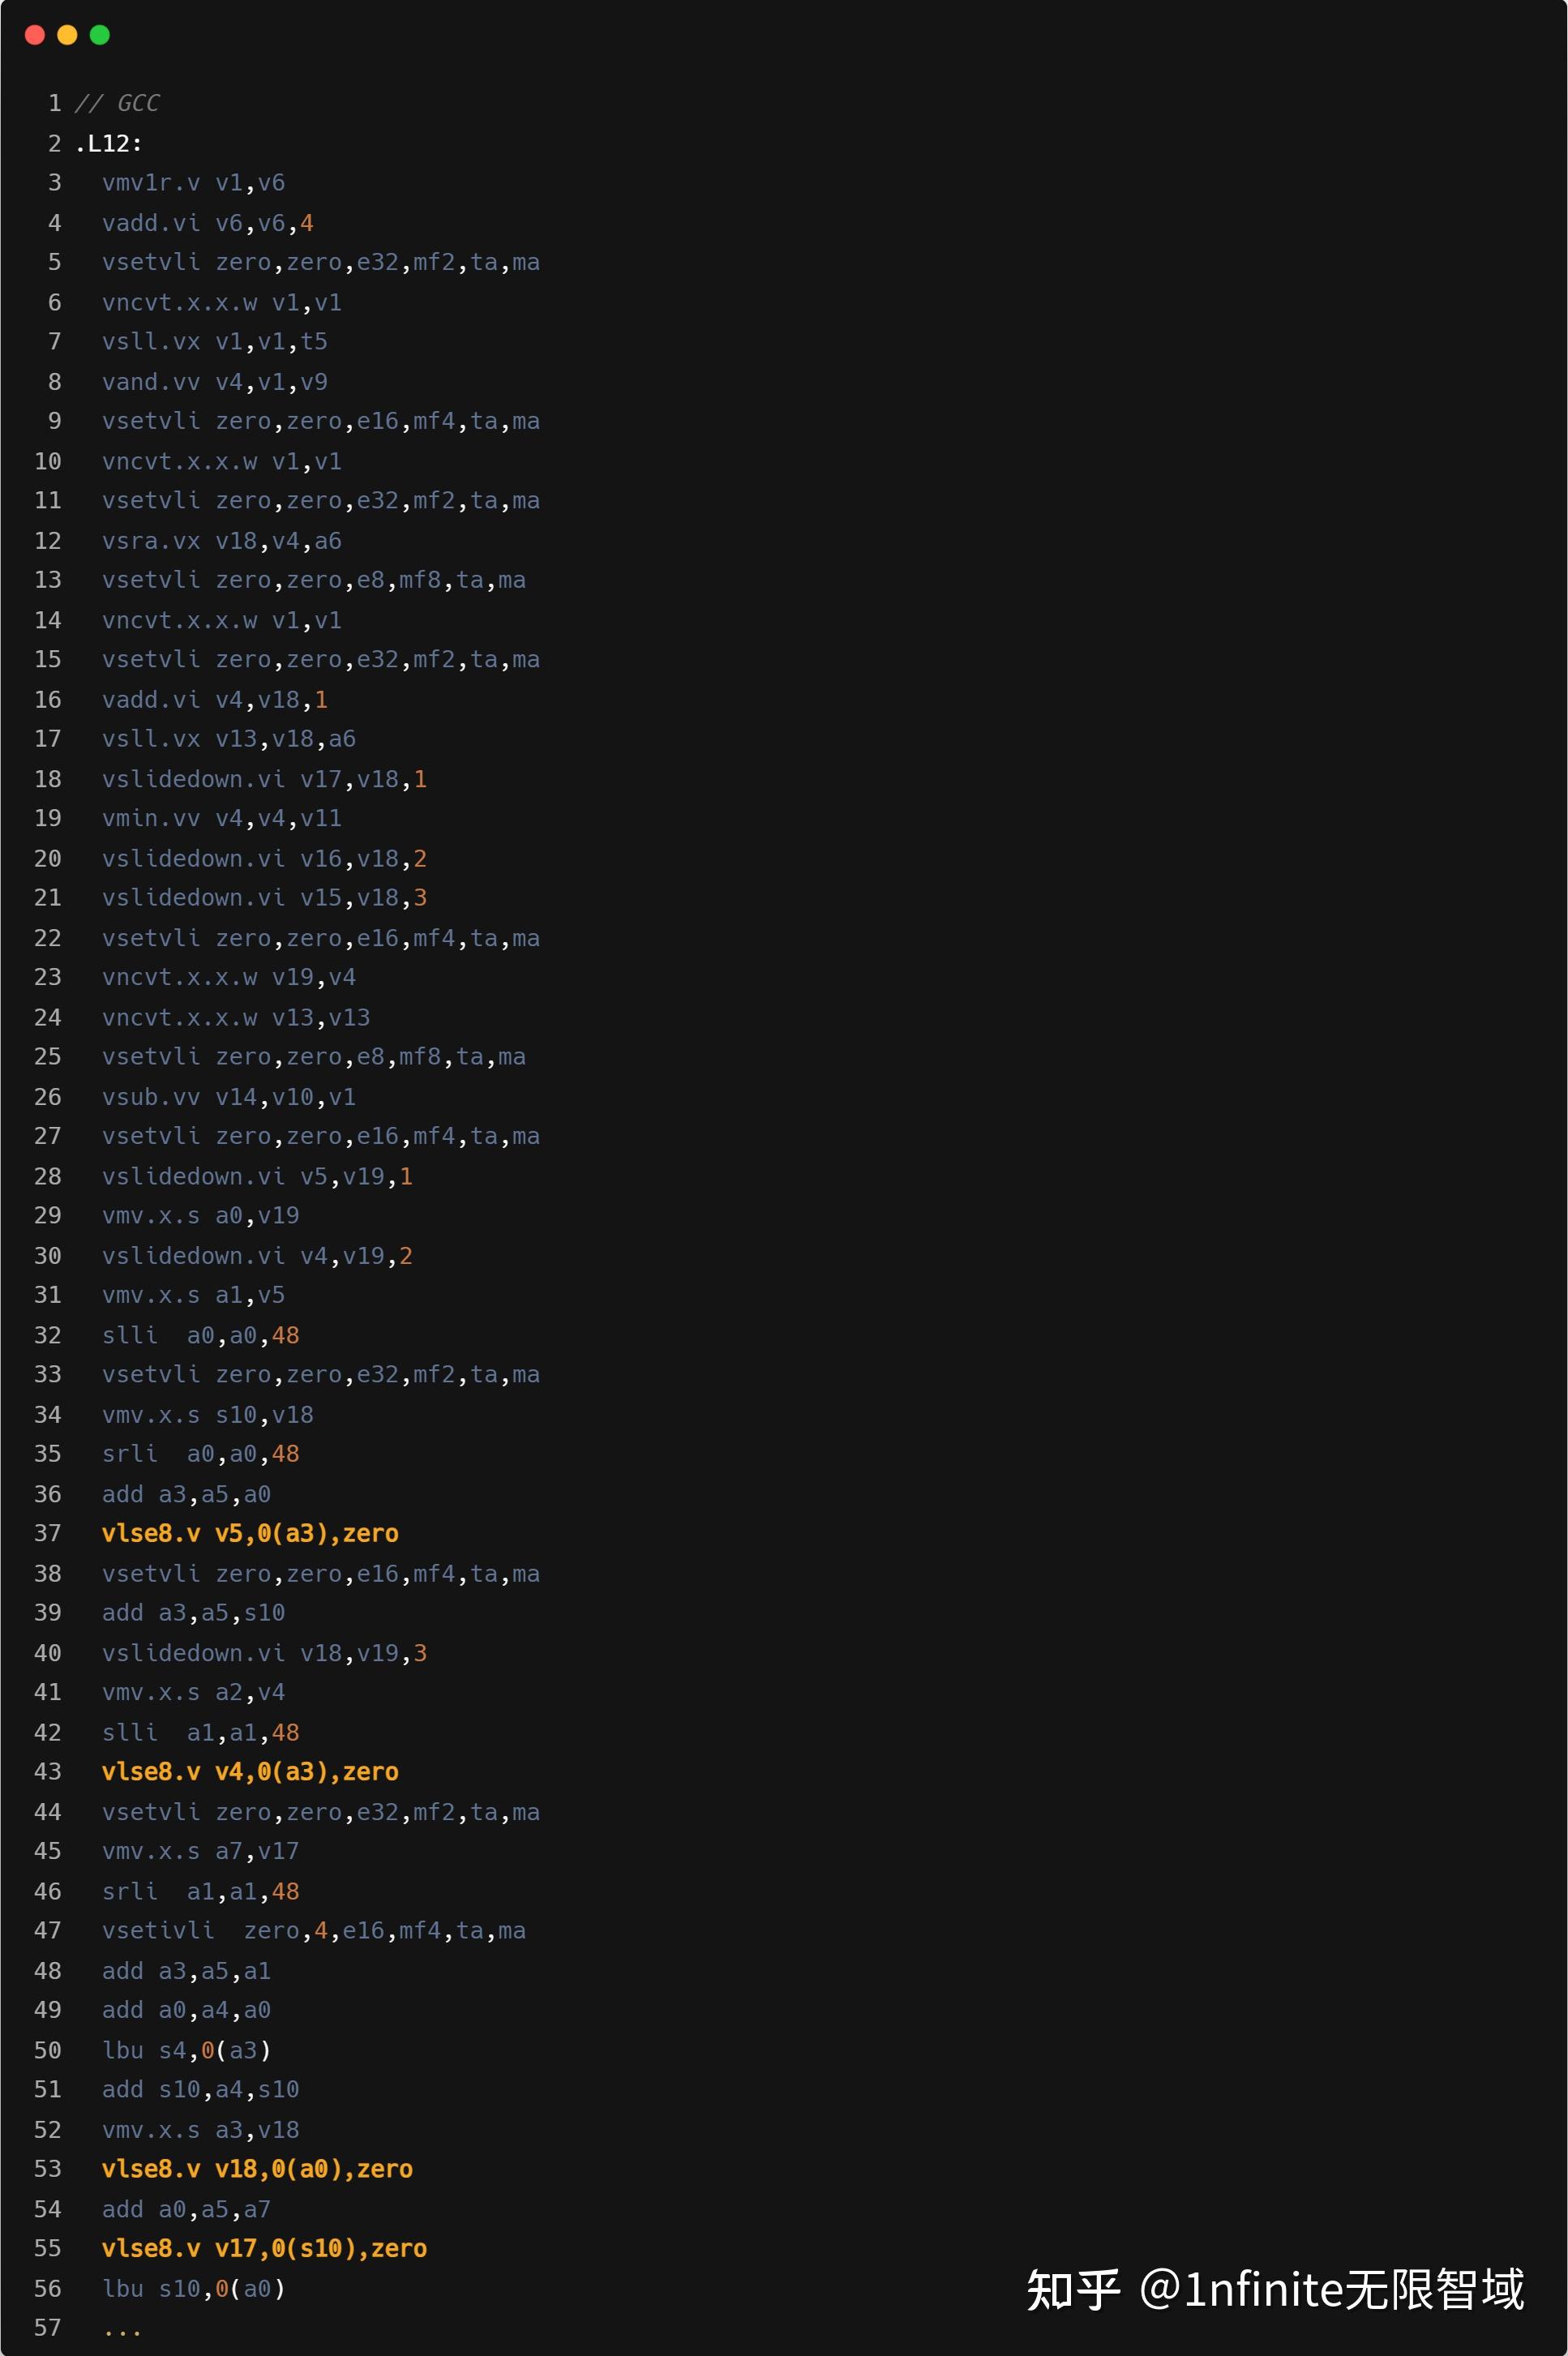Screen dimensions: 1568x2356
Task: Click the yellow minimize window dot
Action: [x=67, y=35]
